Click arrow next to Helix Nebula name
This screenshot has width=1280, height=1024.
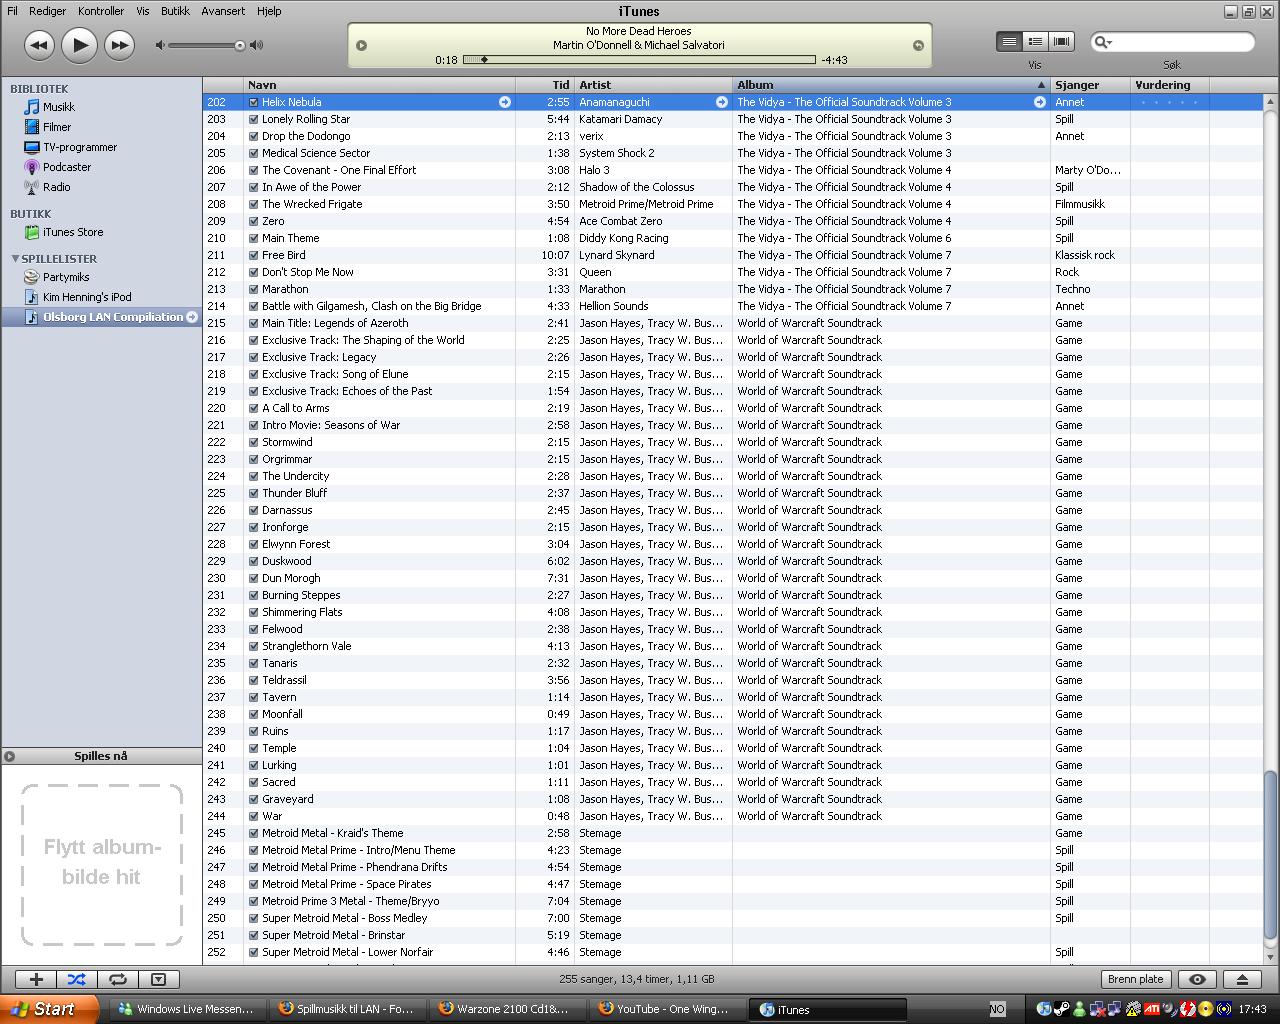pyautogui.click(x=505, y=102)
